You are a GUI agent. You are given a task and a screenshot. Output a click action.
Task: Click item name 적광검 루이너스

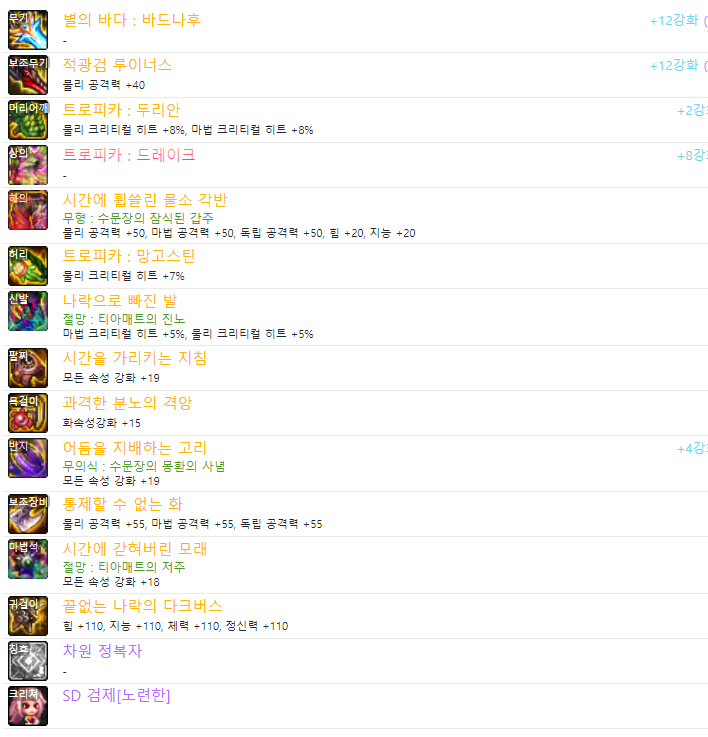coord(117,65)
